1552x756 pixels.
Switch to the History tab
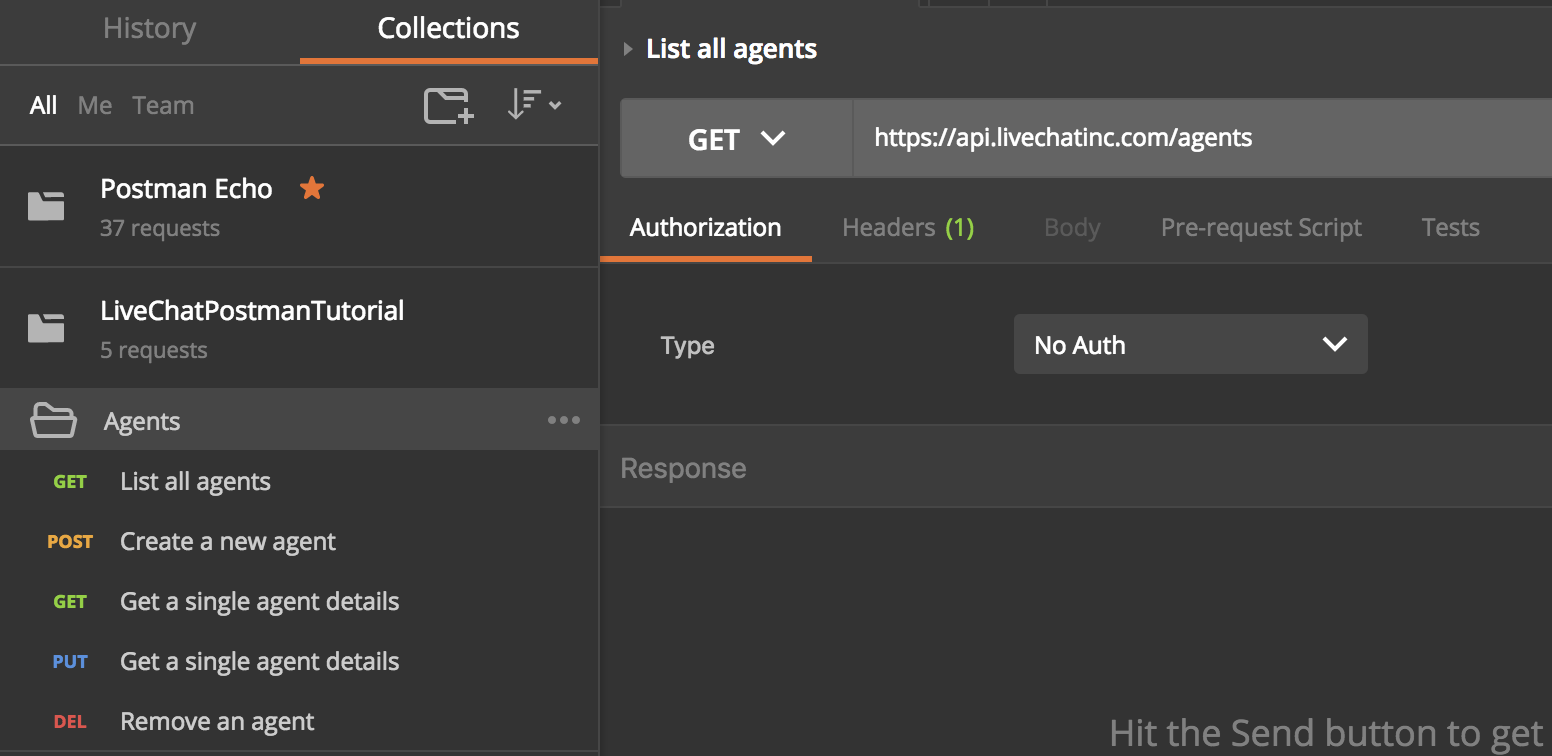coord(149,28)
